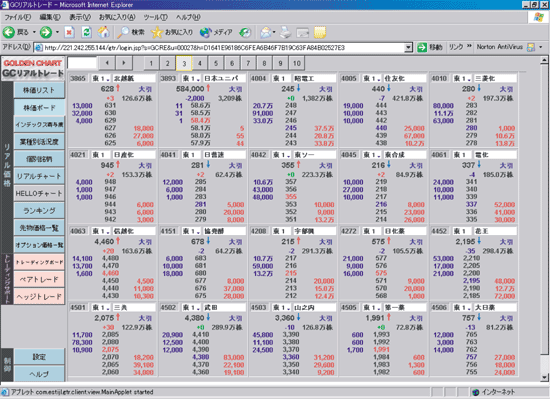Go to the Home page icon
This screenshot has height=399, width=550.
103,32
